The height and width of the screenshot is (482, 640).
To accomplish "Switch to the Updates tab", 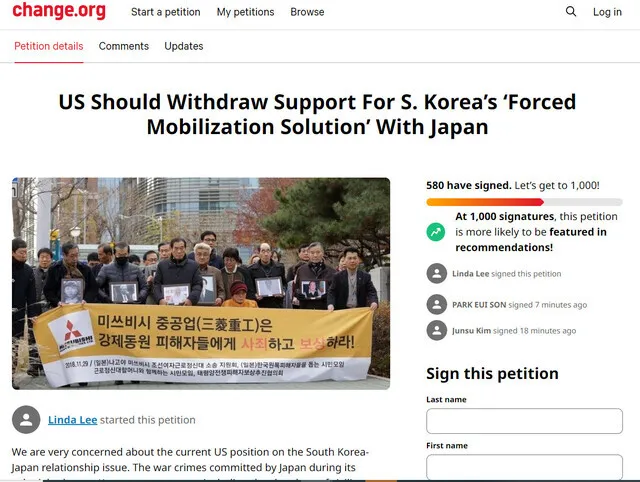I will (184, 46).
